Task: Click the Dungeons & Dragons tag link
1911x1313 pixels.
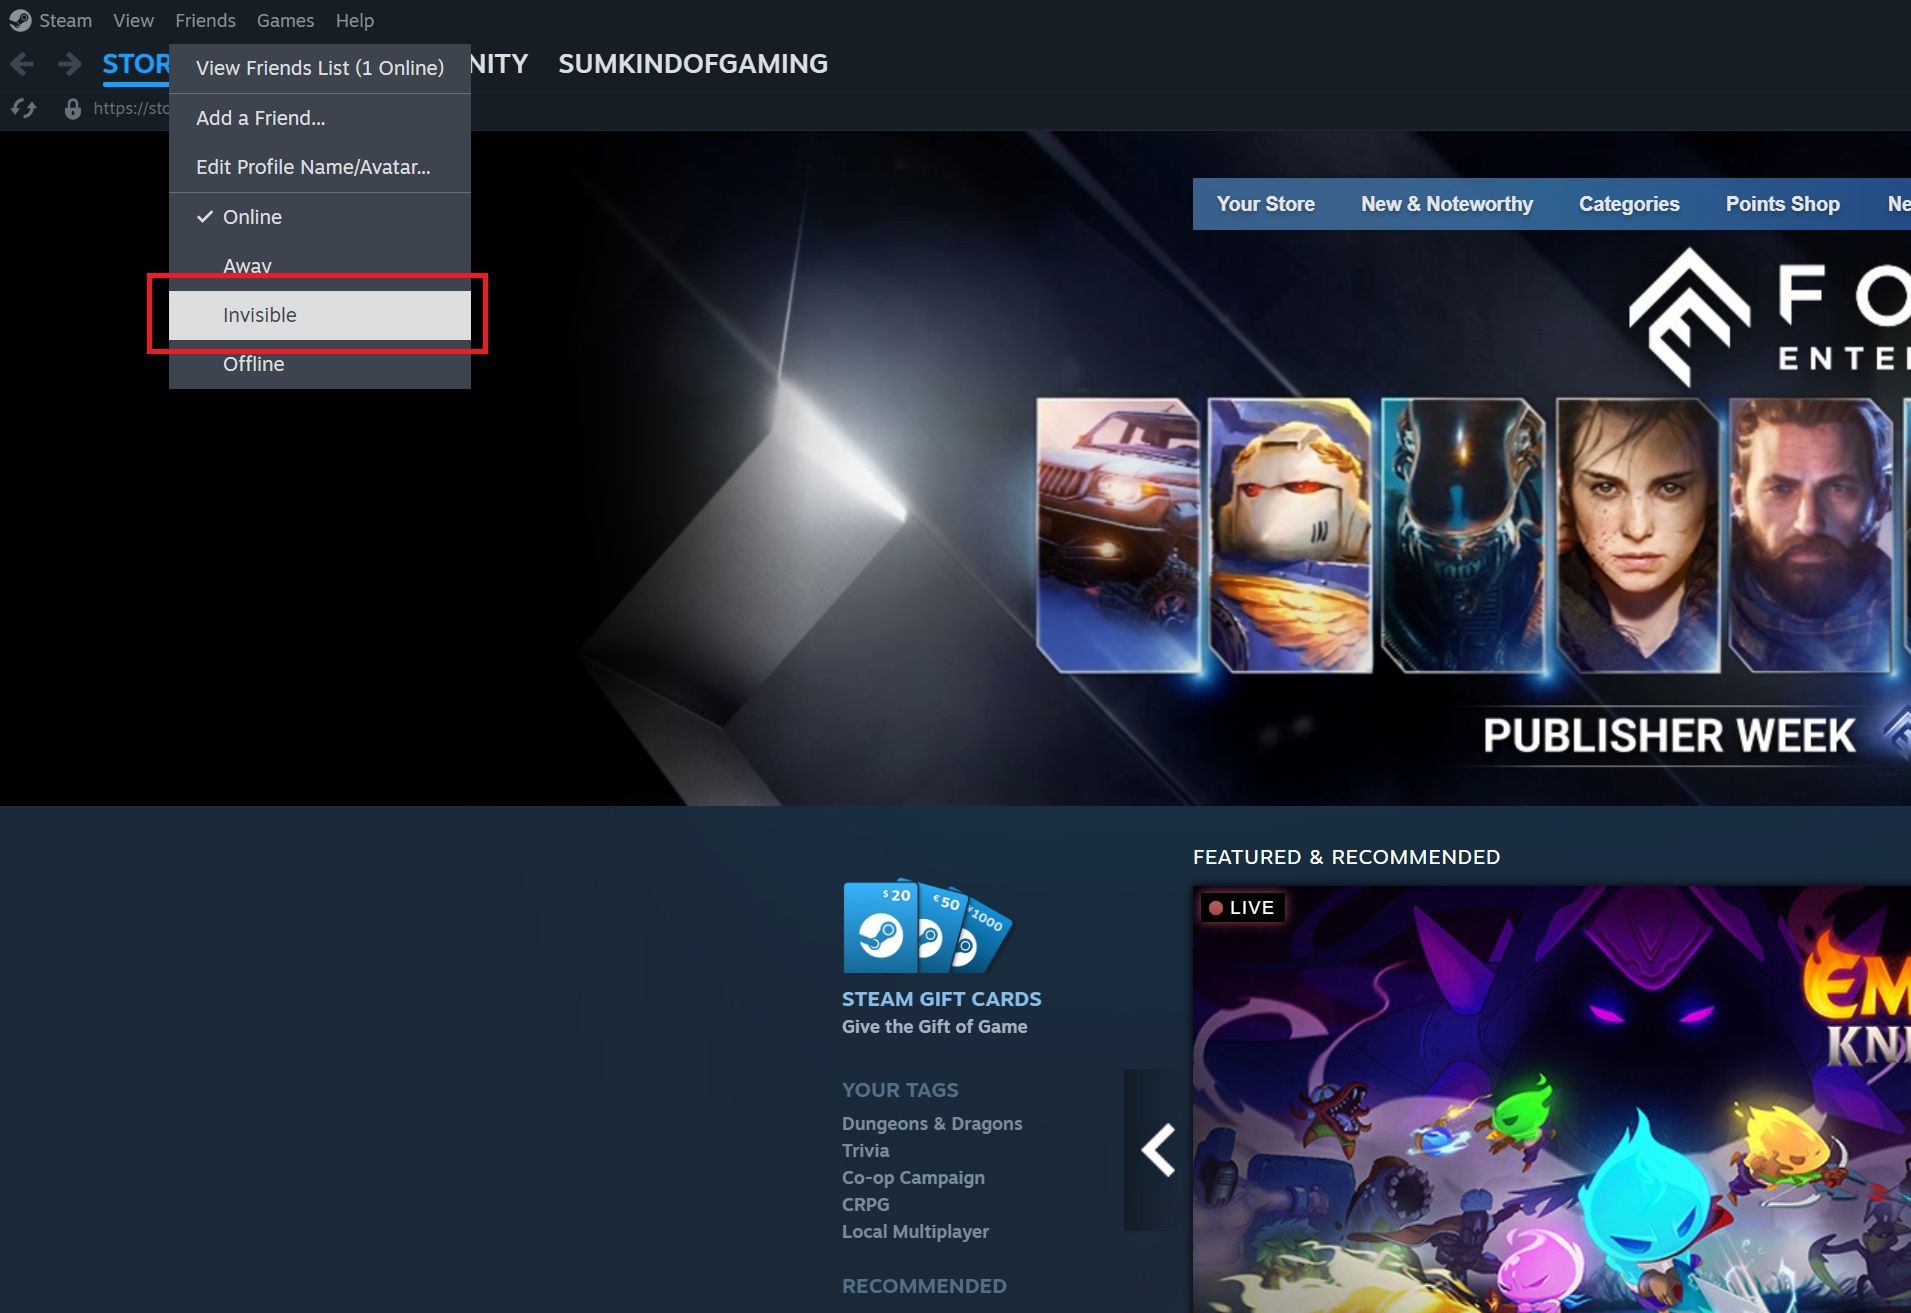Action: point(931,1123)
